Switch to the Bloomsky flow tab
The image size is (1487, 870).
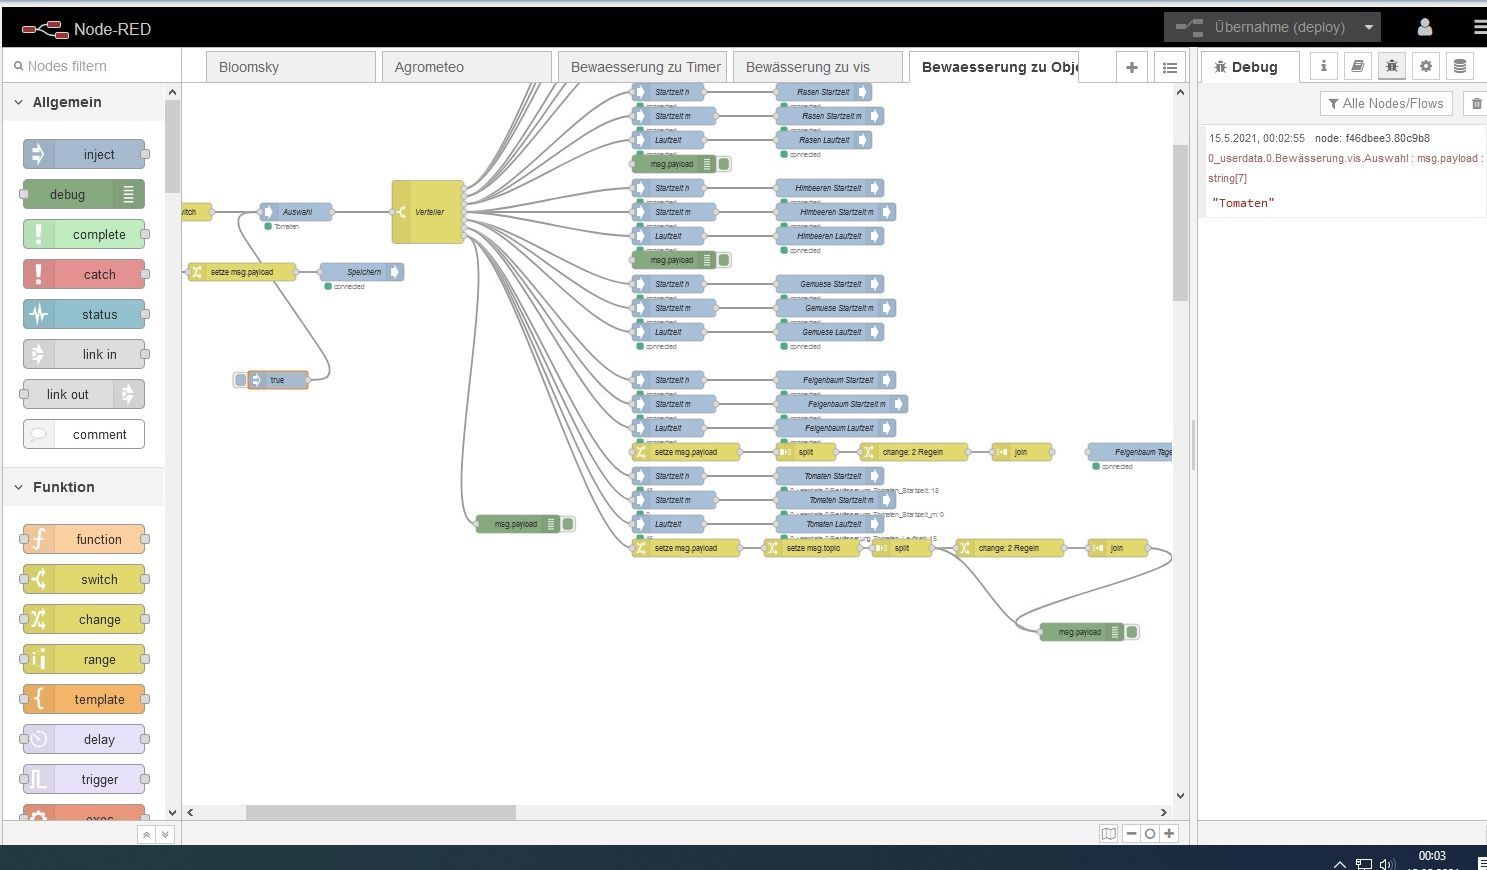(x=291, y=67)
